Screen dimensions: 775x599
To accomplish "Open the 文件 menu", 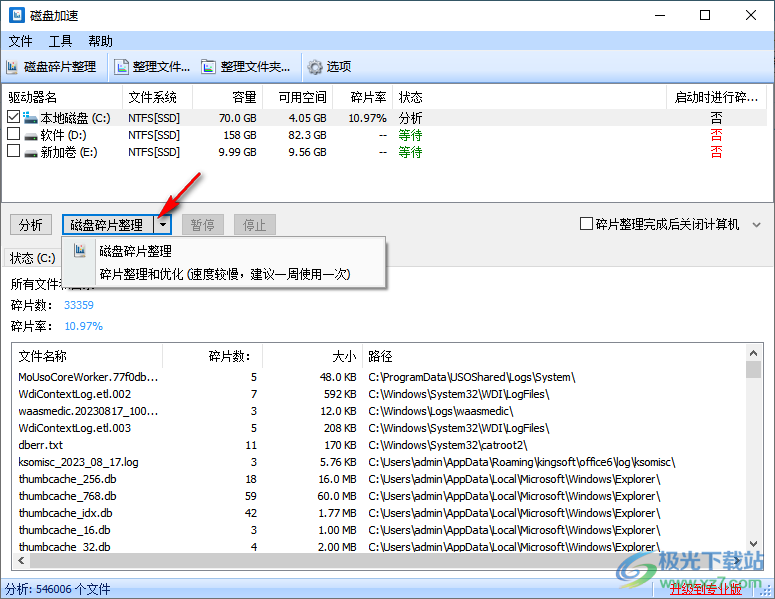I will (20, 41).
